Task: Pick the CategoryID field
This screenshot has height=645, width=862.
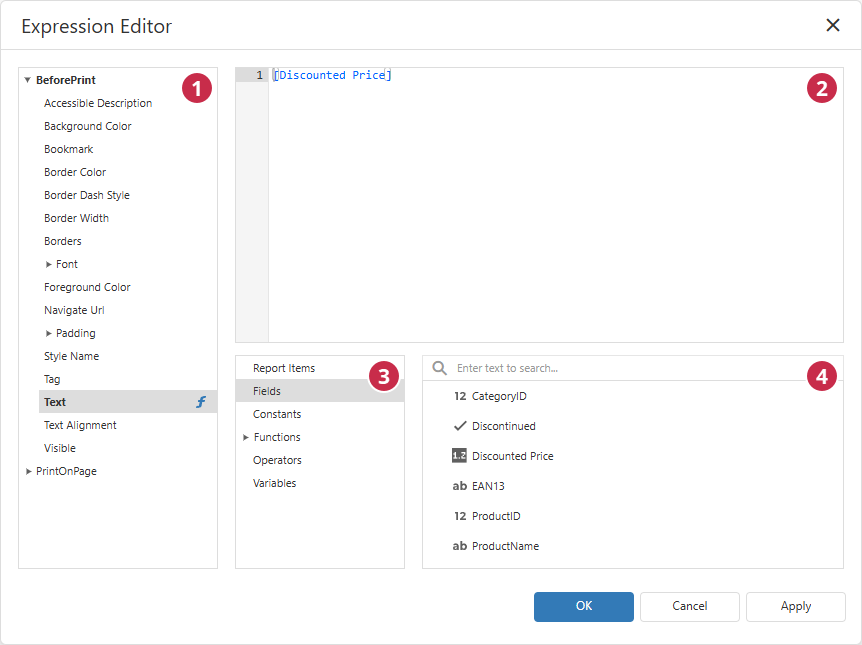Action: click(x=499, y=396)
